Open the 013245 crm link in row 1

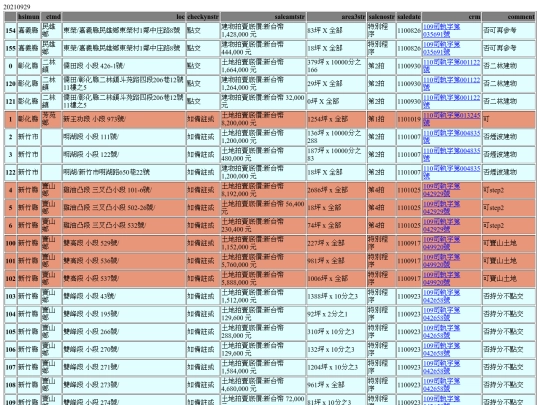(451, 119)
